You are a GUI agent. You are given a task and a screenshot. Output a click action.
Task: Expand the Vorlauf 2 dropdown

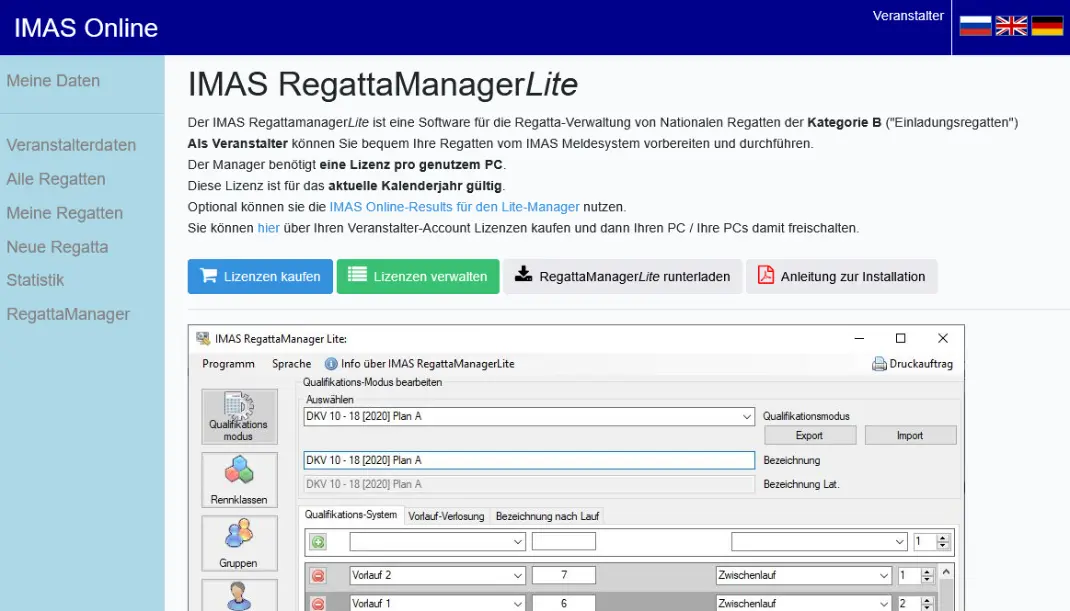coord(517,576)
